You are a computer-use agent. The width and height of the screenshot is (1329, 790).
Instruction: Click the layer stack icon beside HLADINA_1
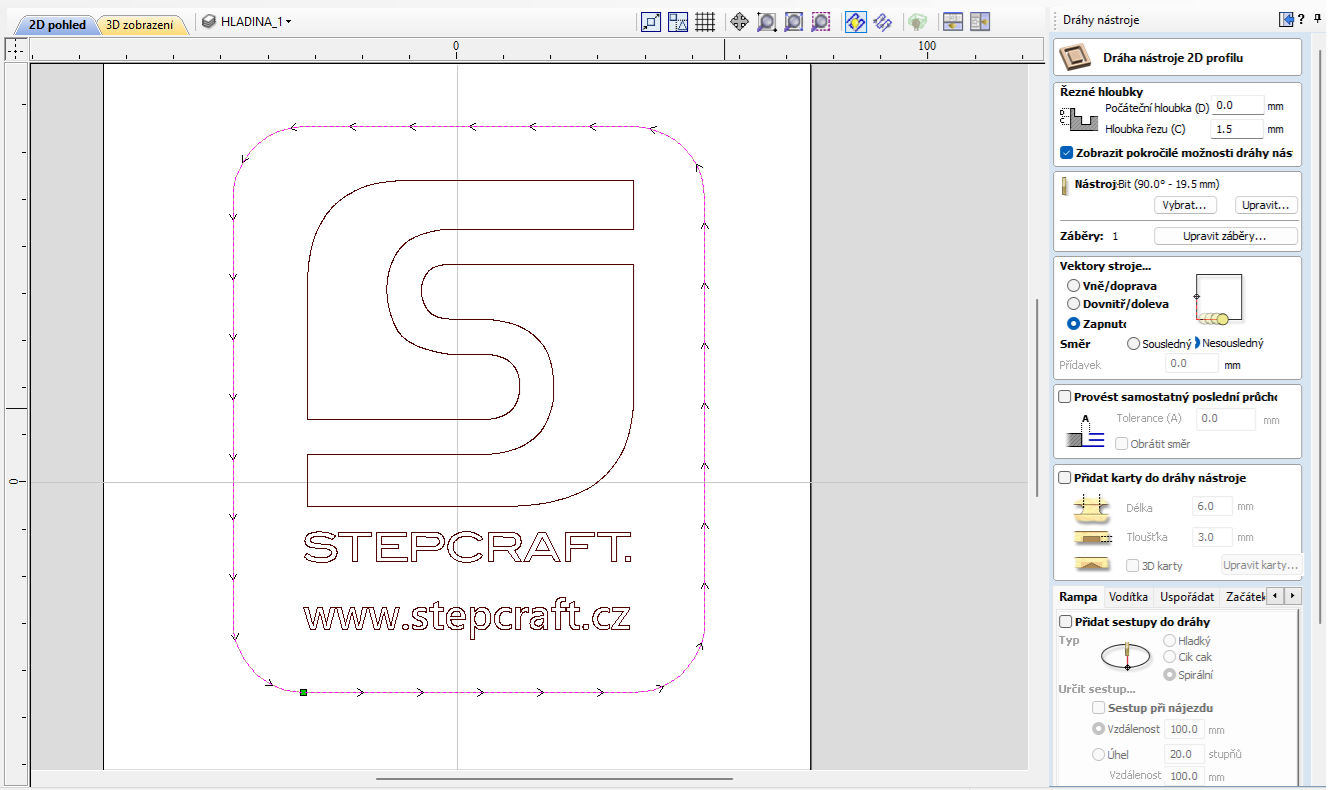(x=209, y=21)
